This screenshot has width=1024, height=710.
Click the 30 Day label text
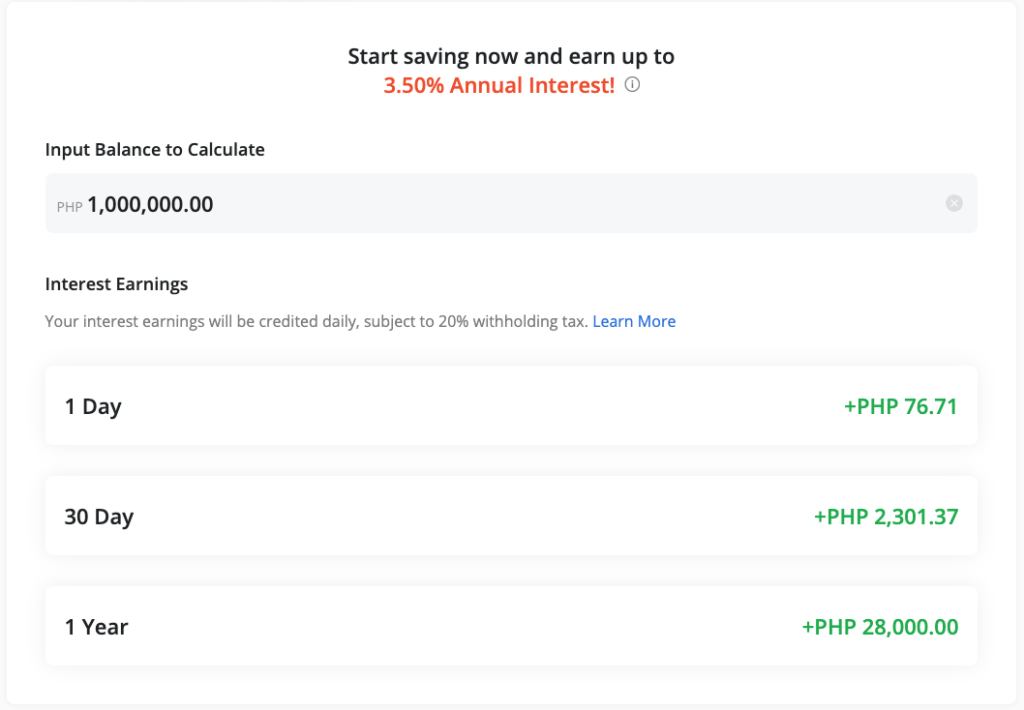(x=99, y=517)
